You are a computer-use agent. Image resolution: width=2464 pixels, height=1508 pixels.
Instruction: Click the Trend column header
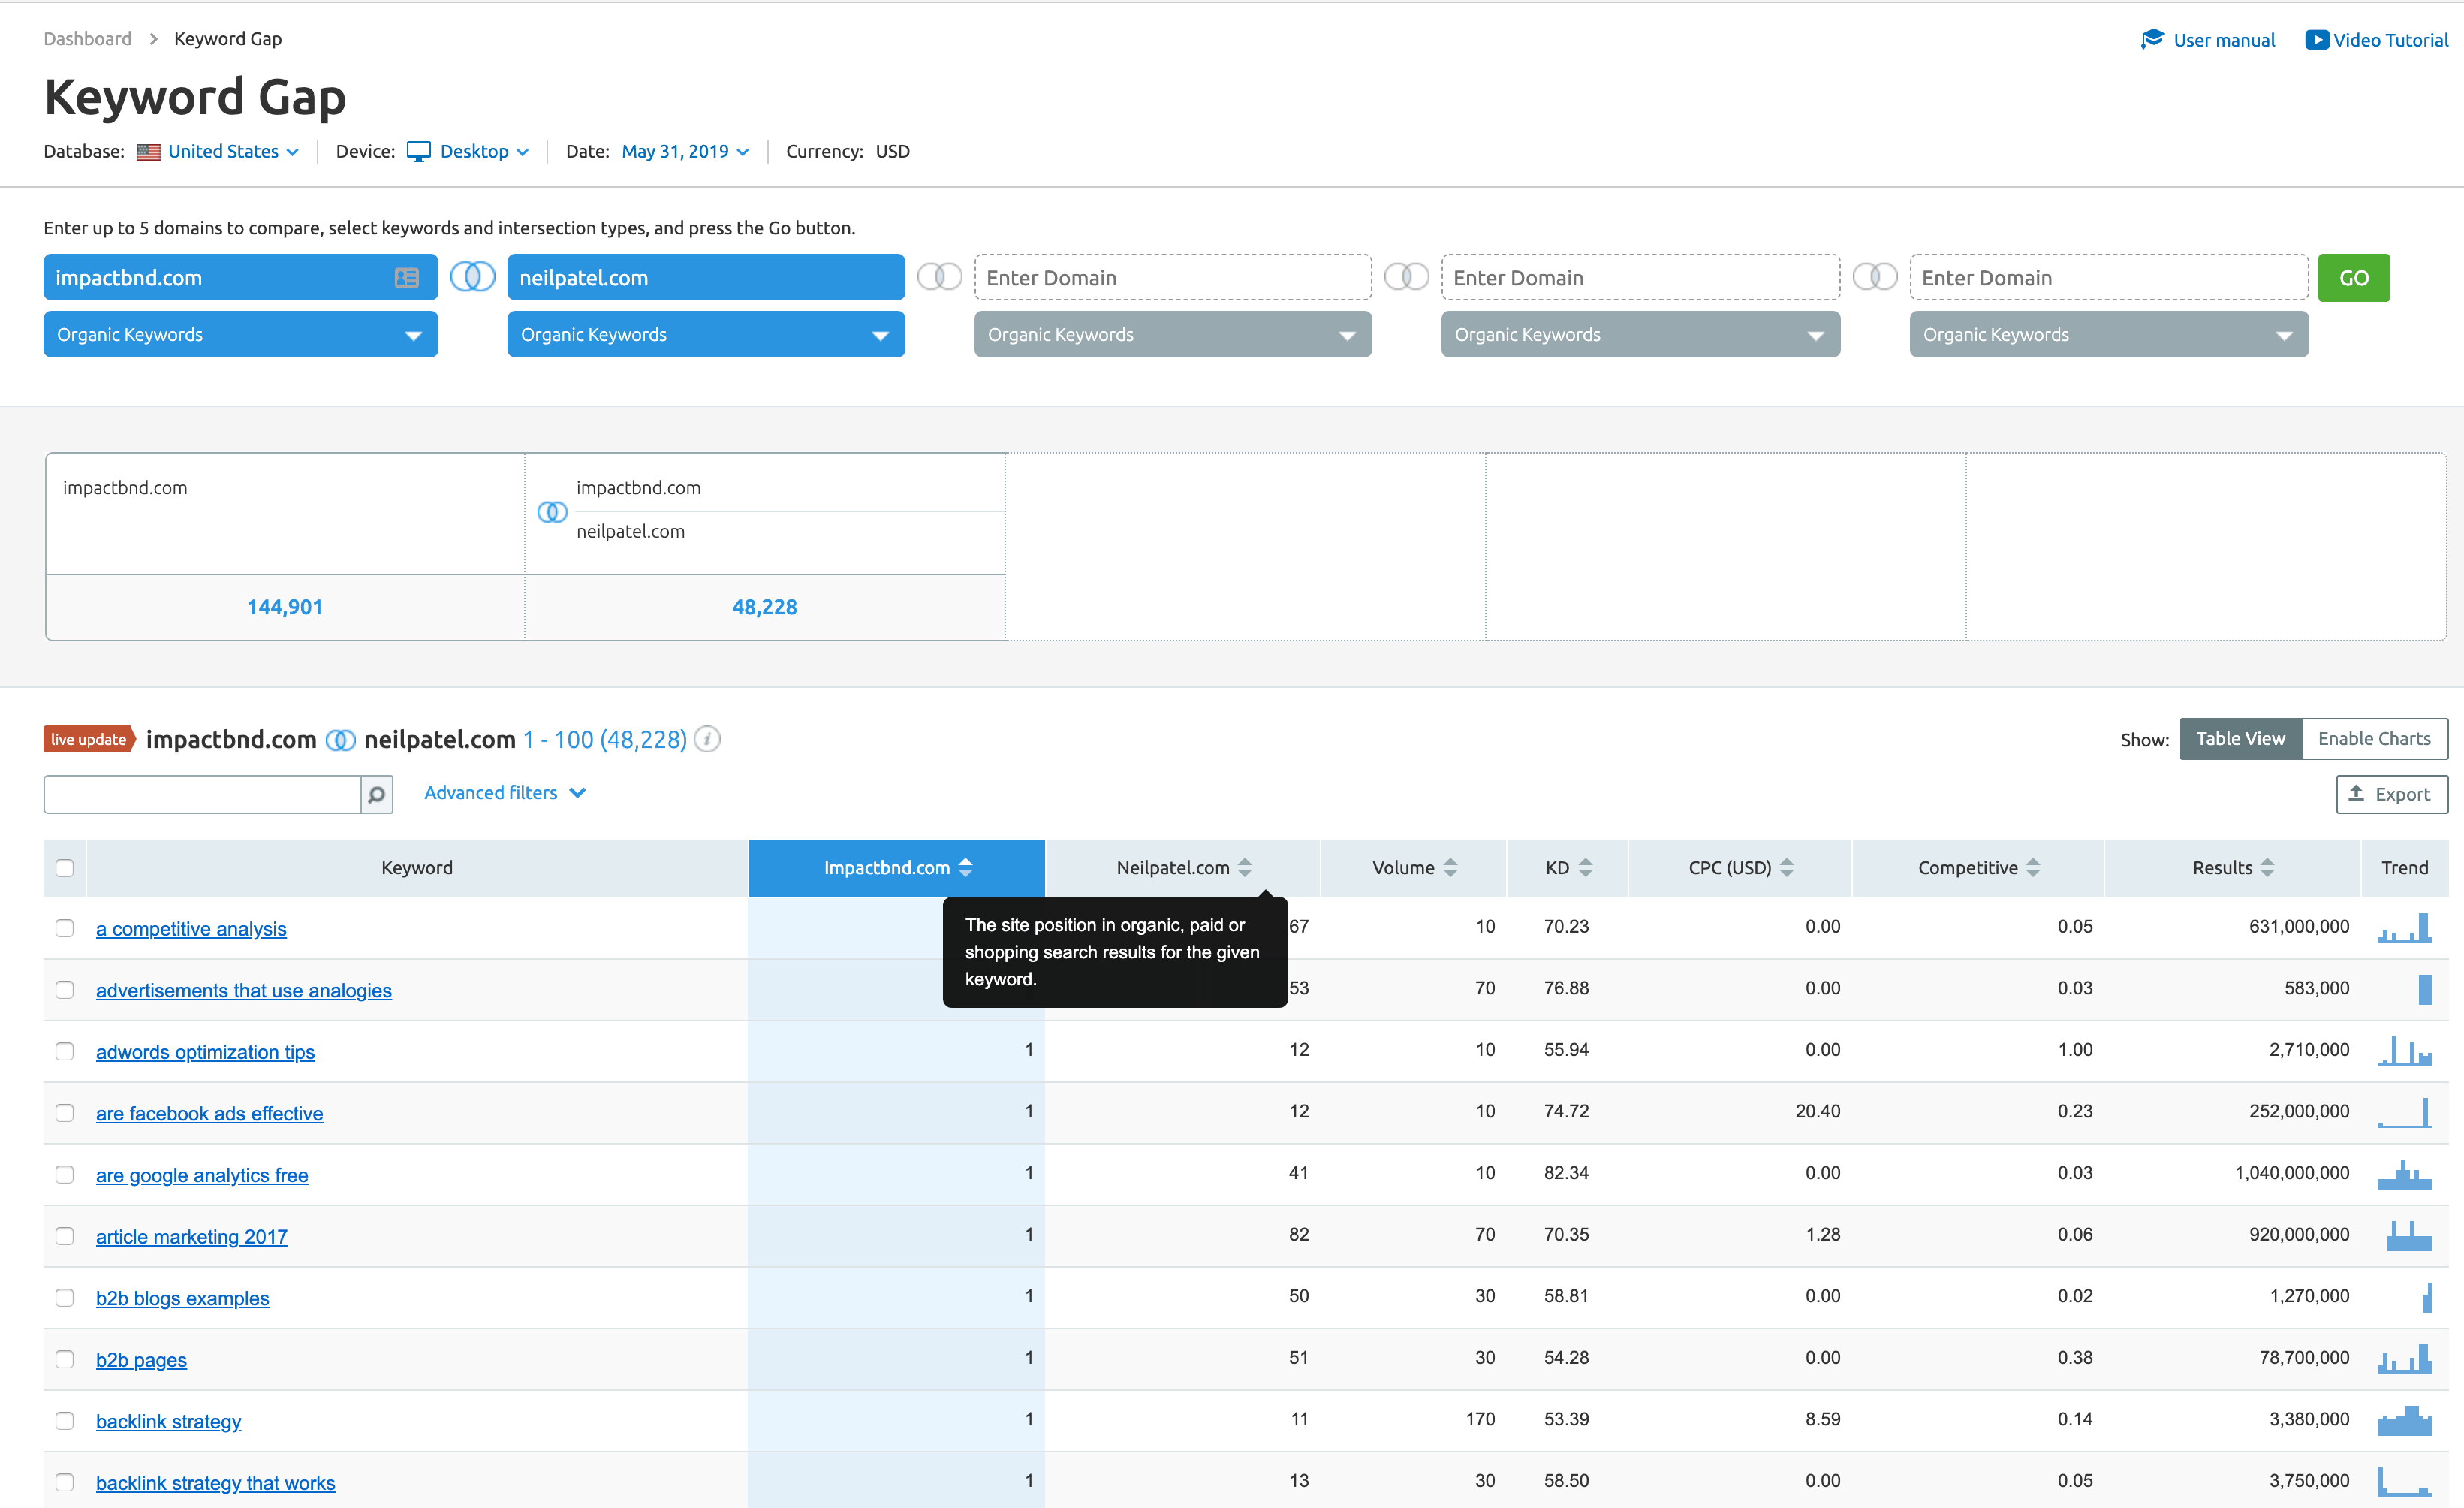click(x=2404, y=867)
